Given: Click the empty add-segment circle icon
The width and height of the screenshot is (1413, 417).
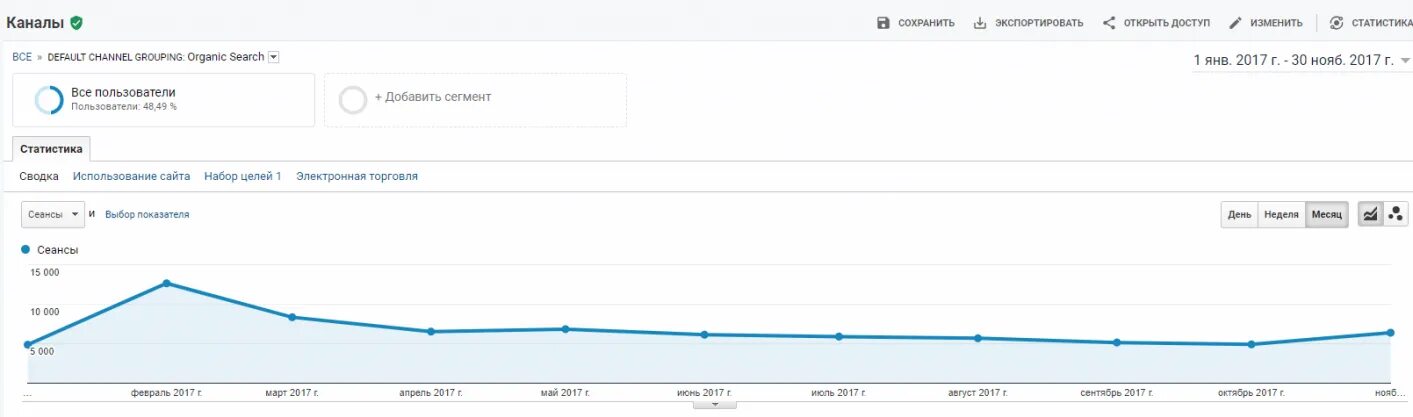Looking at the screenshot, I should pos(353,100).
